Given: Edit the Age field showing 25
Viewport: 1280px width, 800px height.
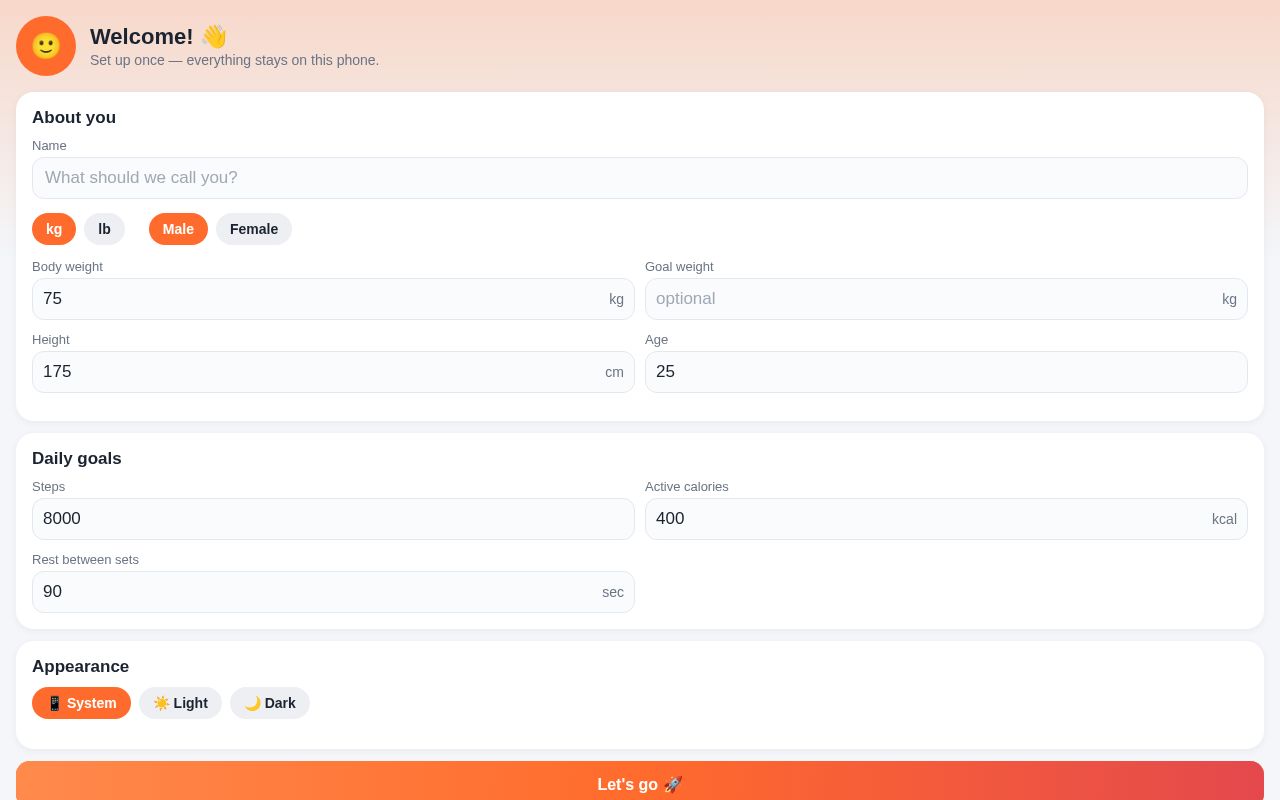Looking at the screenshot, I should (x=946, y=372).
